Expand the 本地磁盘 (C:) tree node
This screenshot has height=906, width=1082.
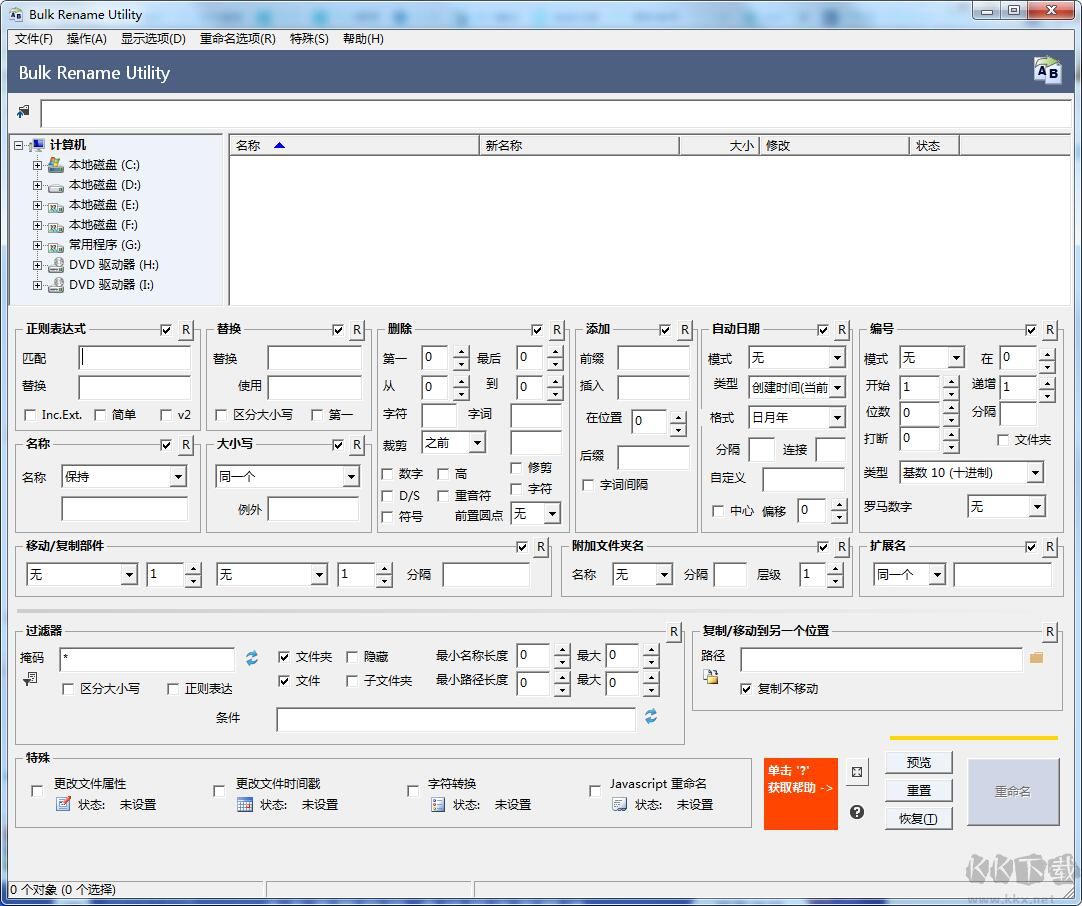pos(37,165)
